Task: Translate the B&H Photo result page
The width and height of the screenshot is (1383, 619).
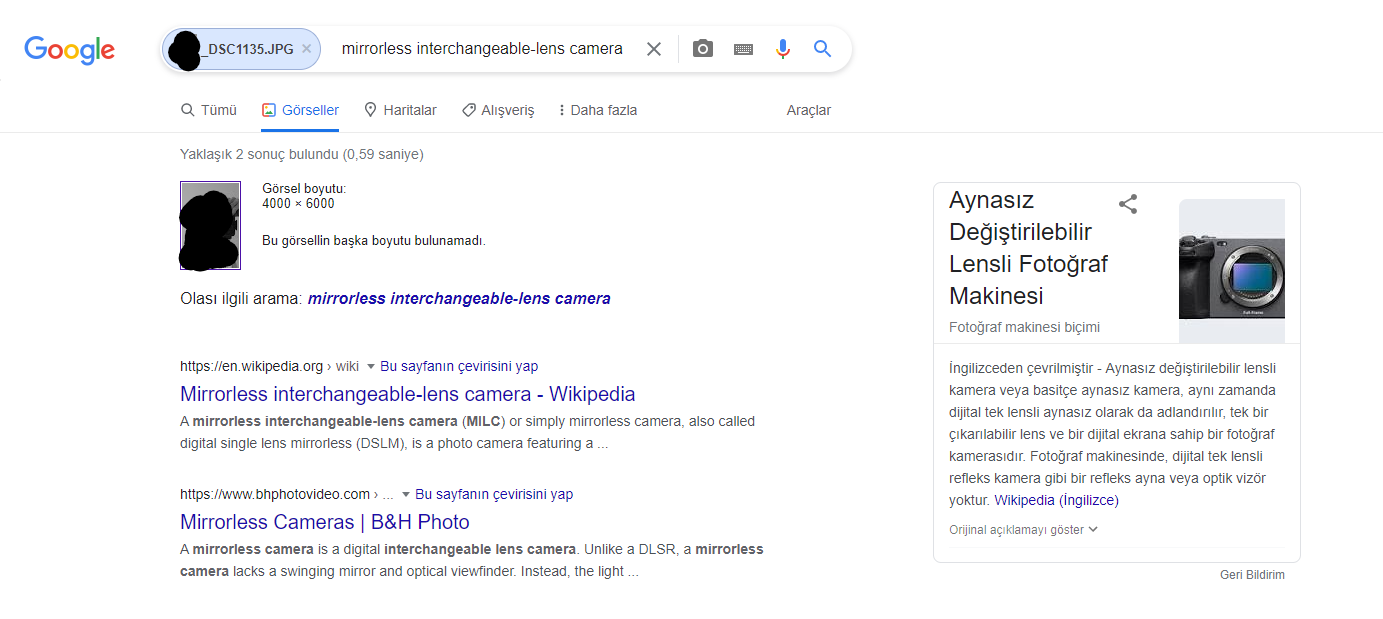Action: tap(494, 494)
